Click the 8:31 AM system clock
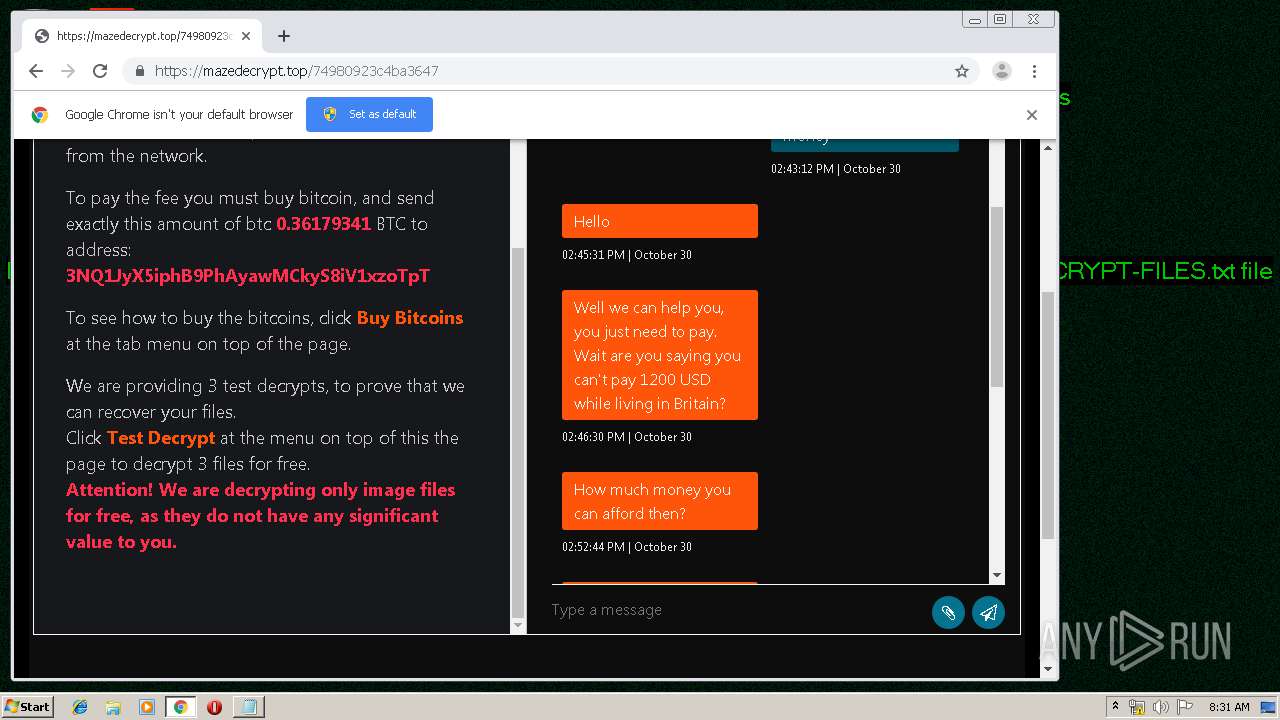 [1229, 707]
